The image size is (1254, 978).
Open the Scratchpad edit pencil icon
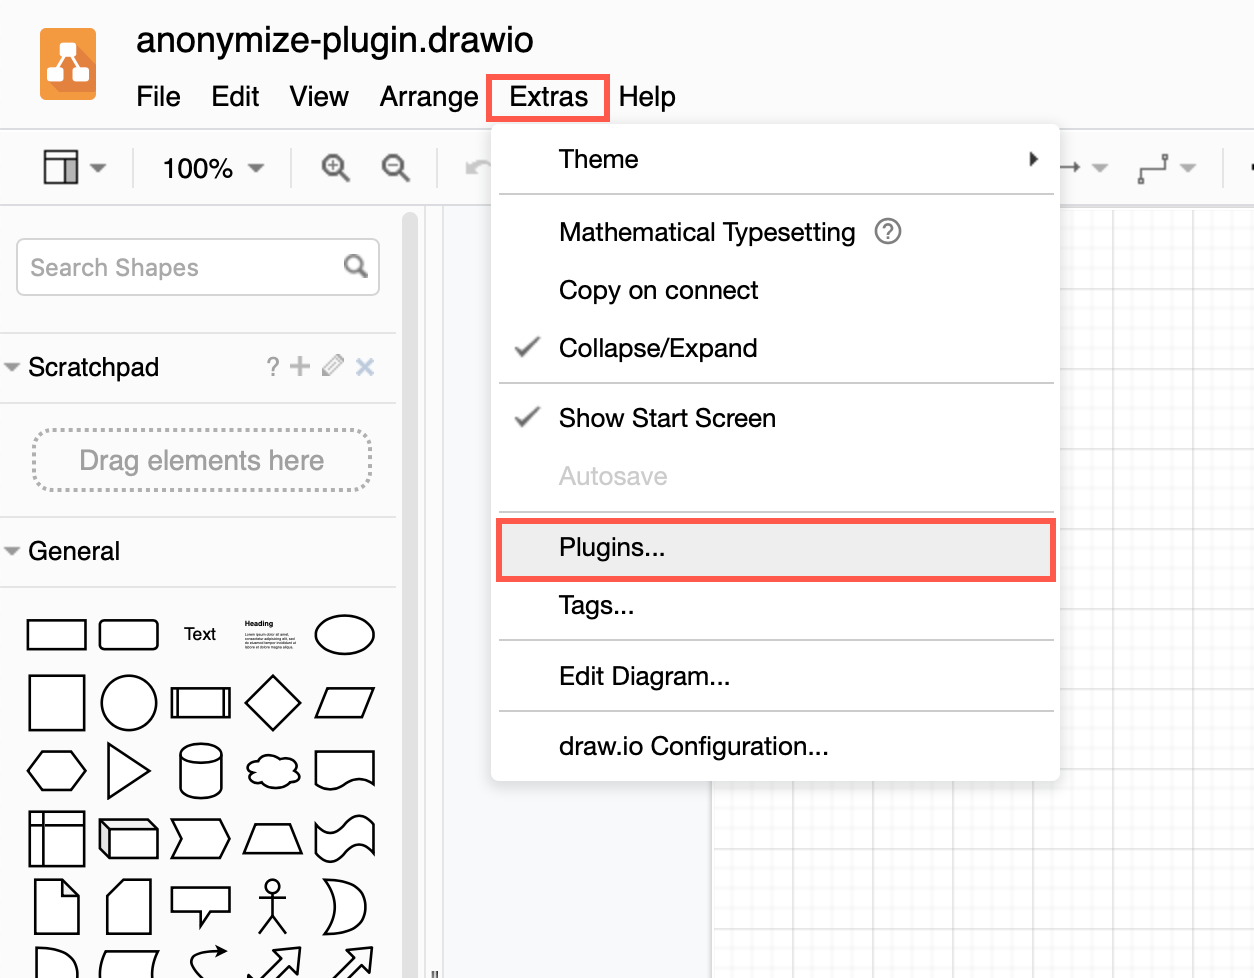[332, 366]
